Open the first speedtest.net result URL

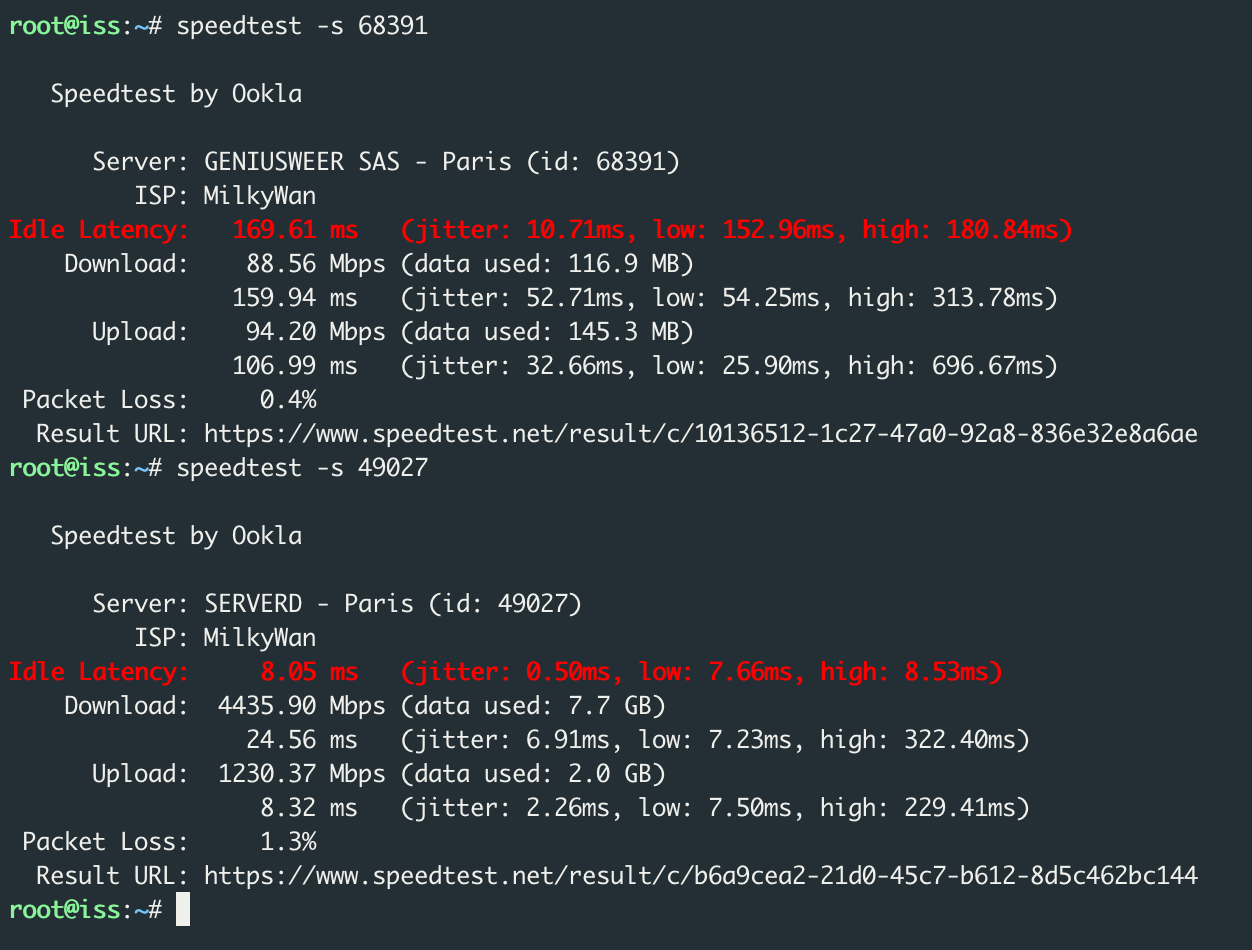click(x=700, y=434)
